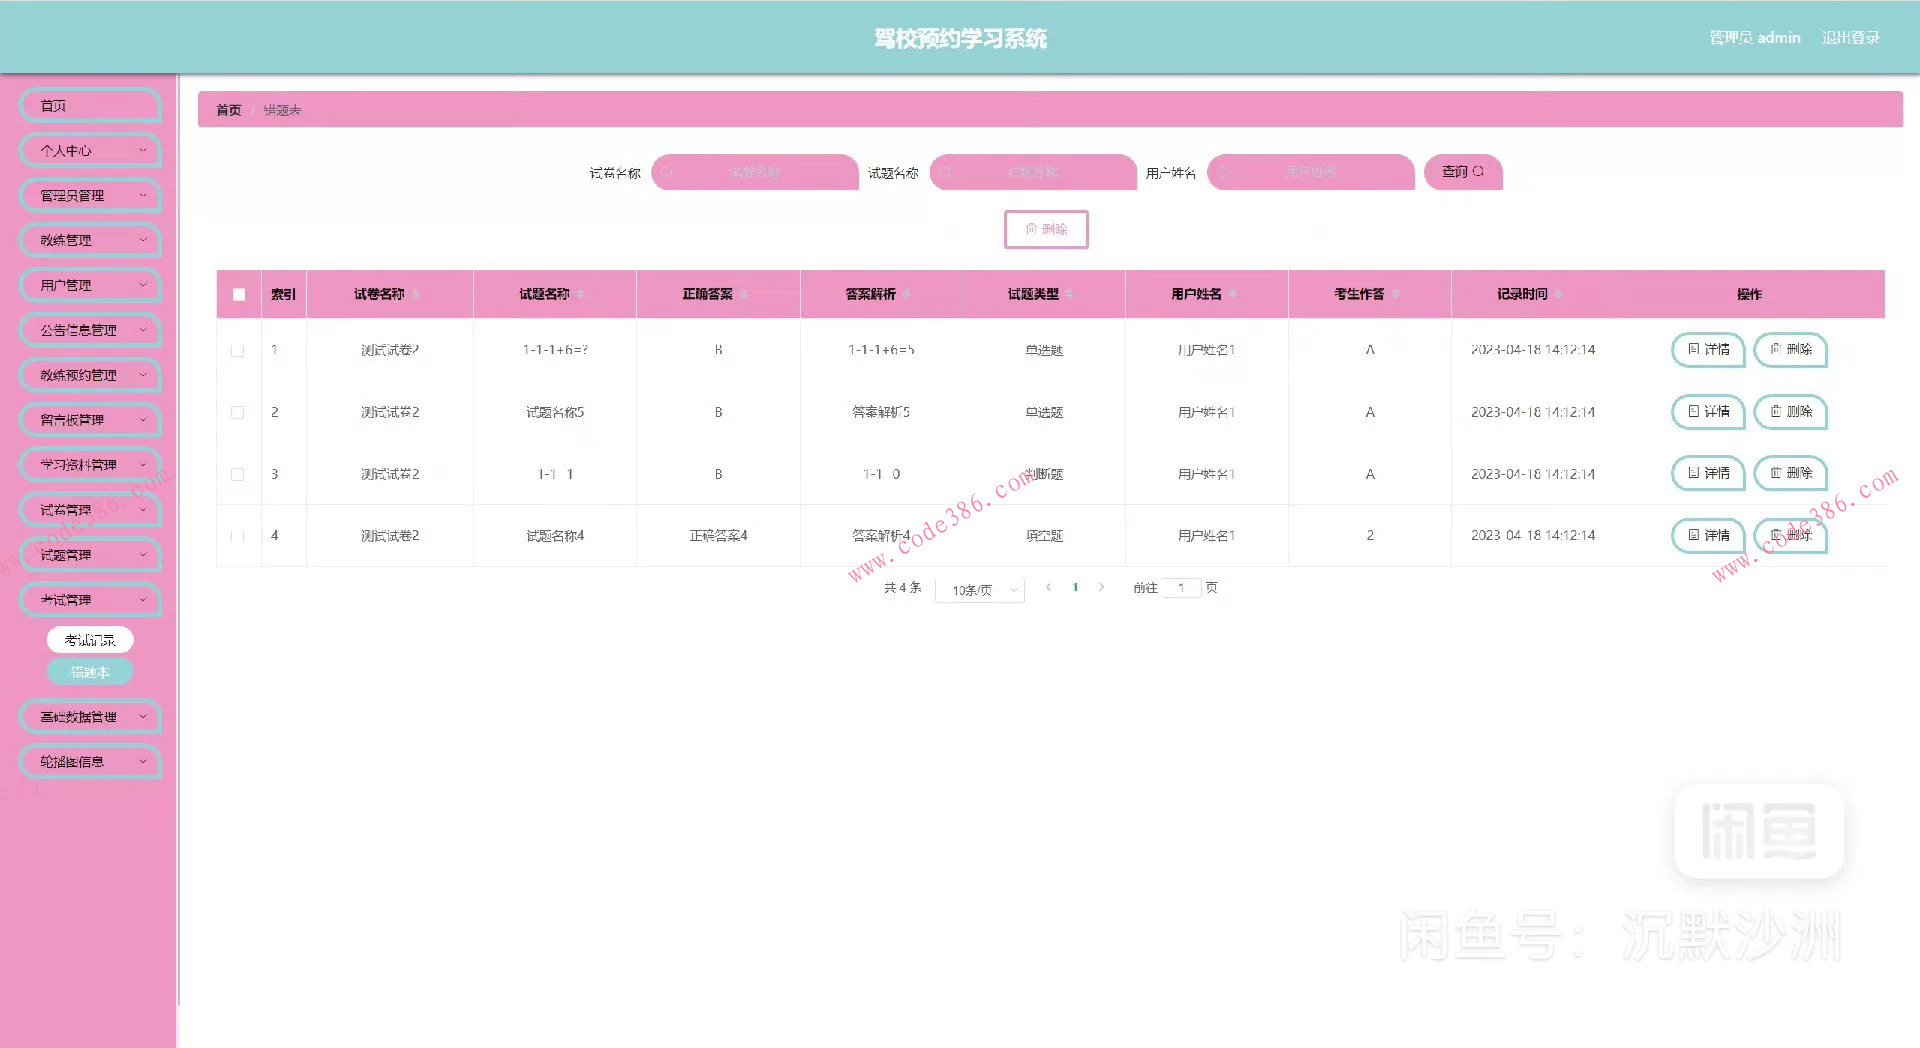This screenshot has height=1048, width=1920.
Task: Sort by 记录时间 column arrows
Action: click(1558, 294)
